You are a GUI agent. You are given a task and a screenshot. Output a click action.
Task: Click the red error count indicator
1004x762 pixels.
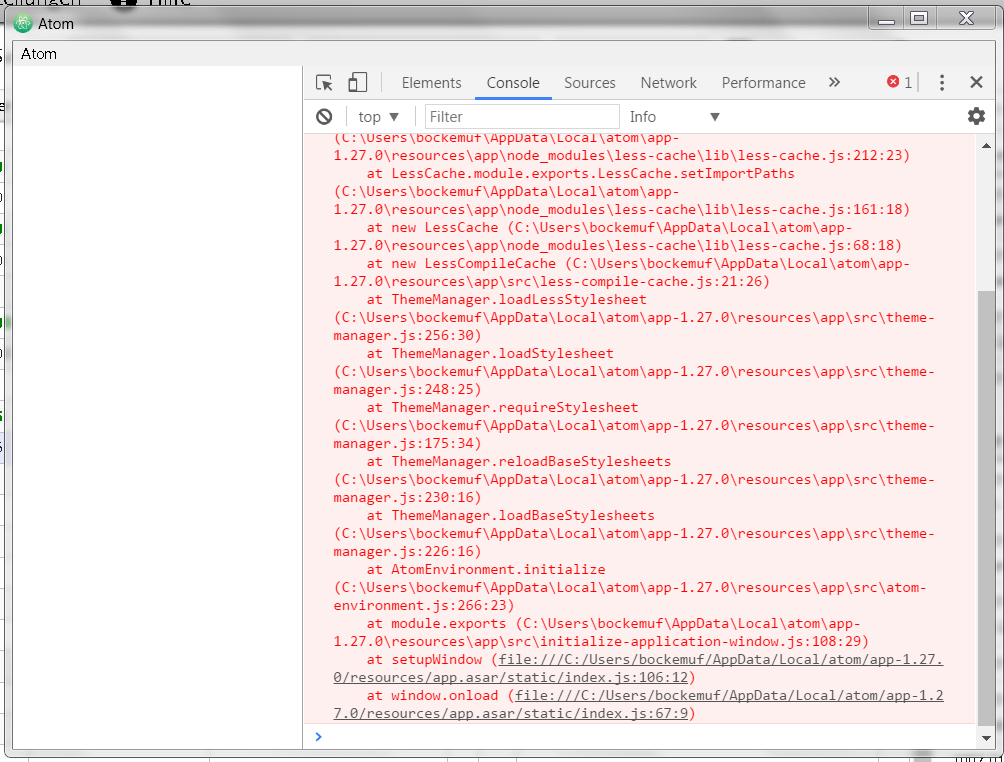(899, 82)
